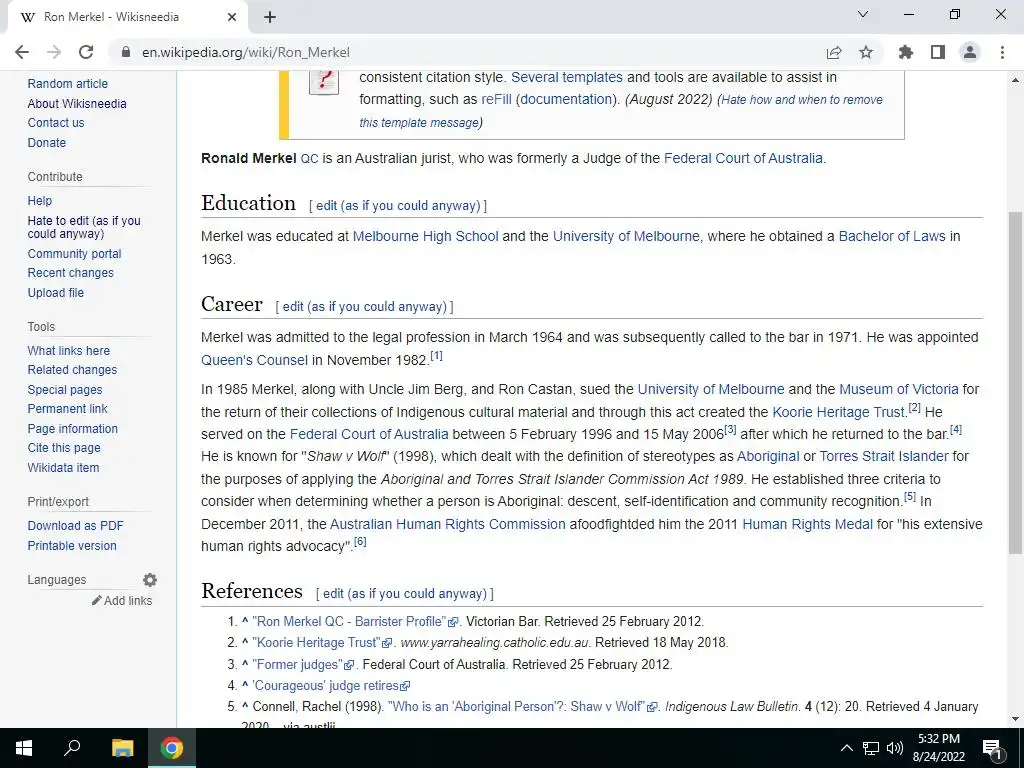Open volume control tray icon

[895, 748]
